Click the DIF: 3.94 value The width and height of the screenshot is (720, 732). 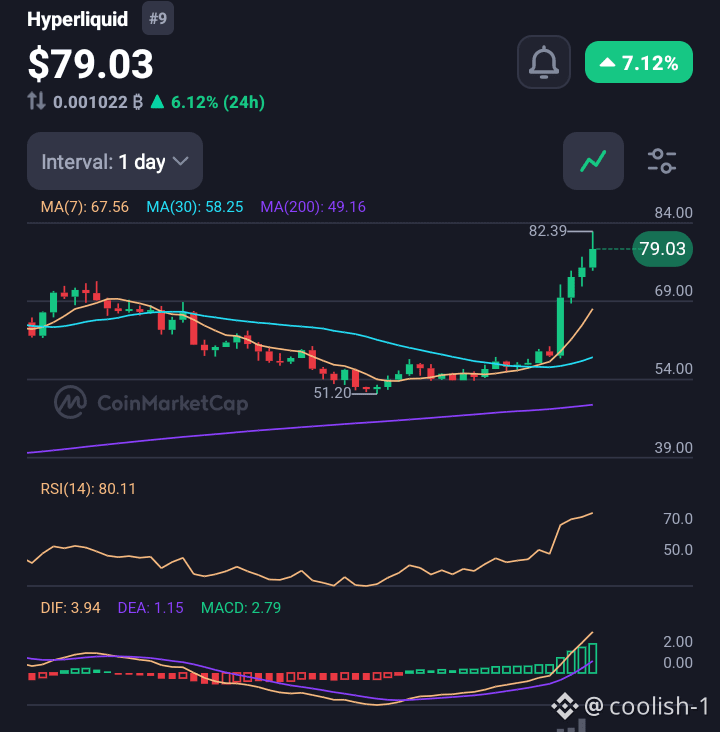coord(71,608)
